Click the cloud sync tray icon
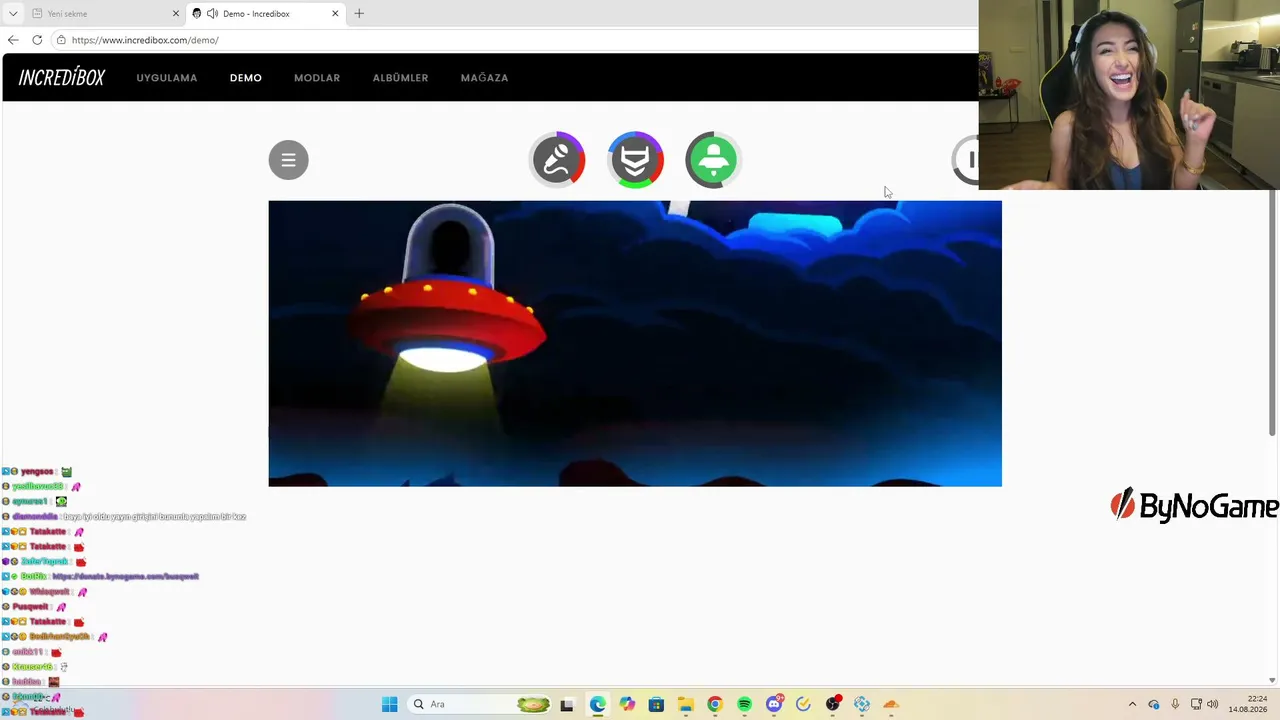 tap(1153, 704)
